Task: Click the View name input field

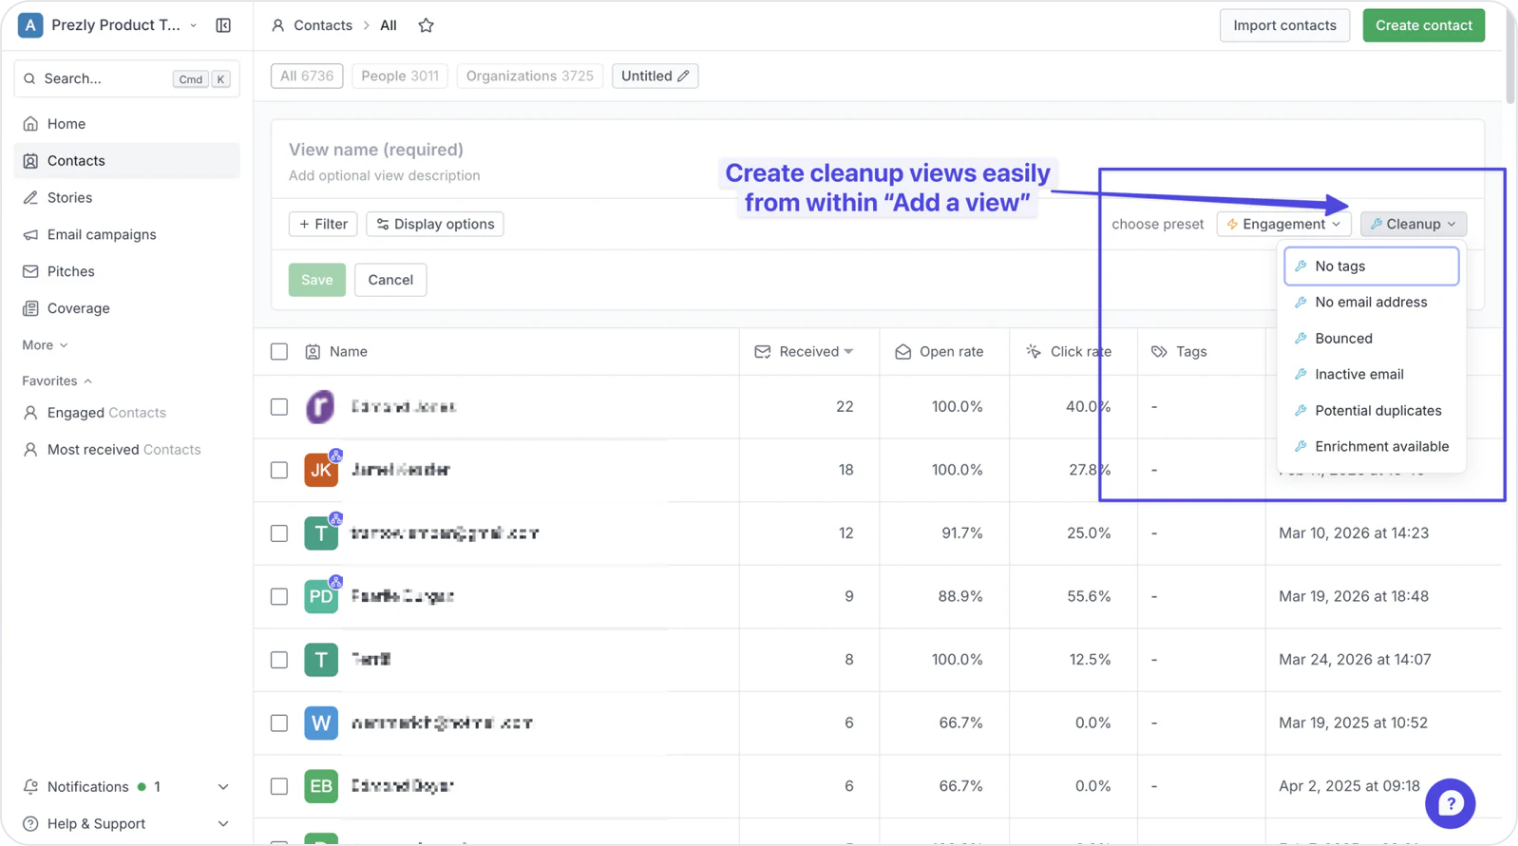Action: (x=376, y=150)
